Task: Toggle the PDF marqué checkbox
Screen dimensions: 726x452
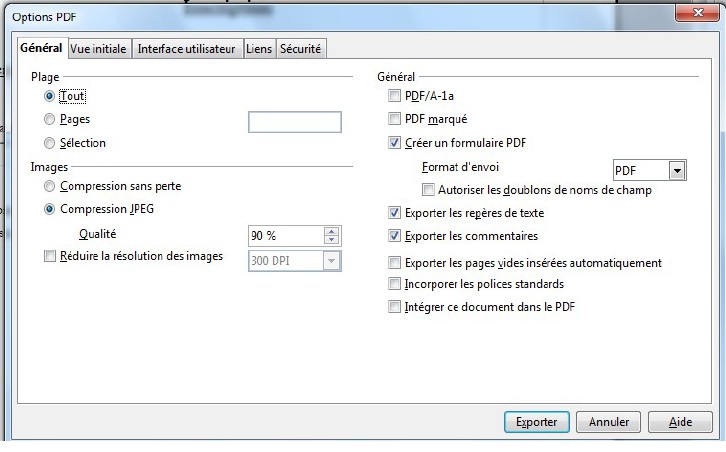Action: click(394, 119)
